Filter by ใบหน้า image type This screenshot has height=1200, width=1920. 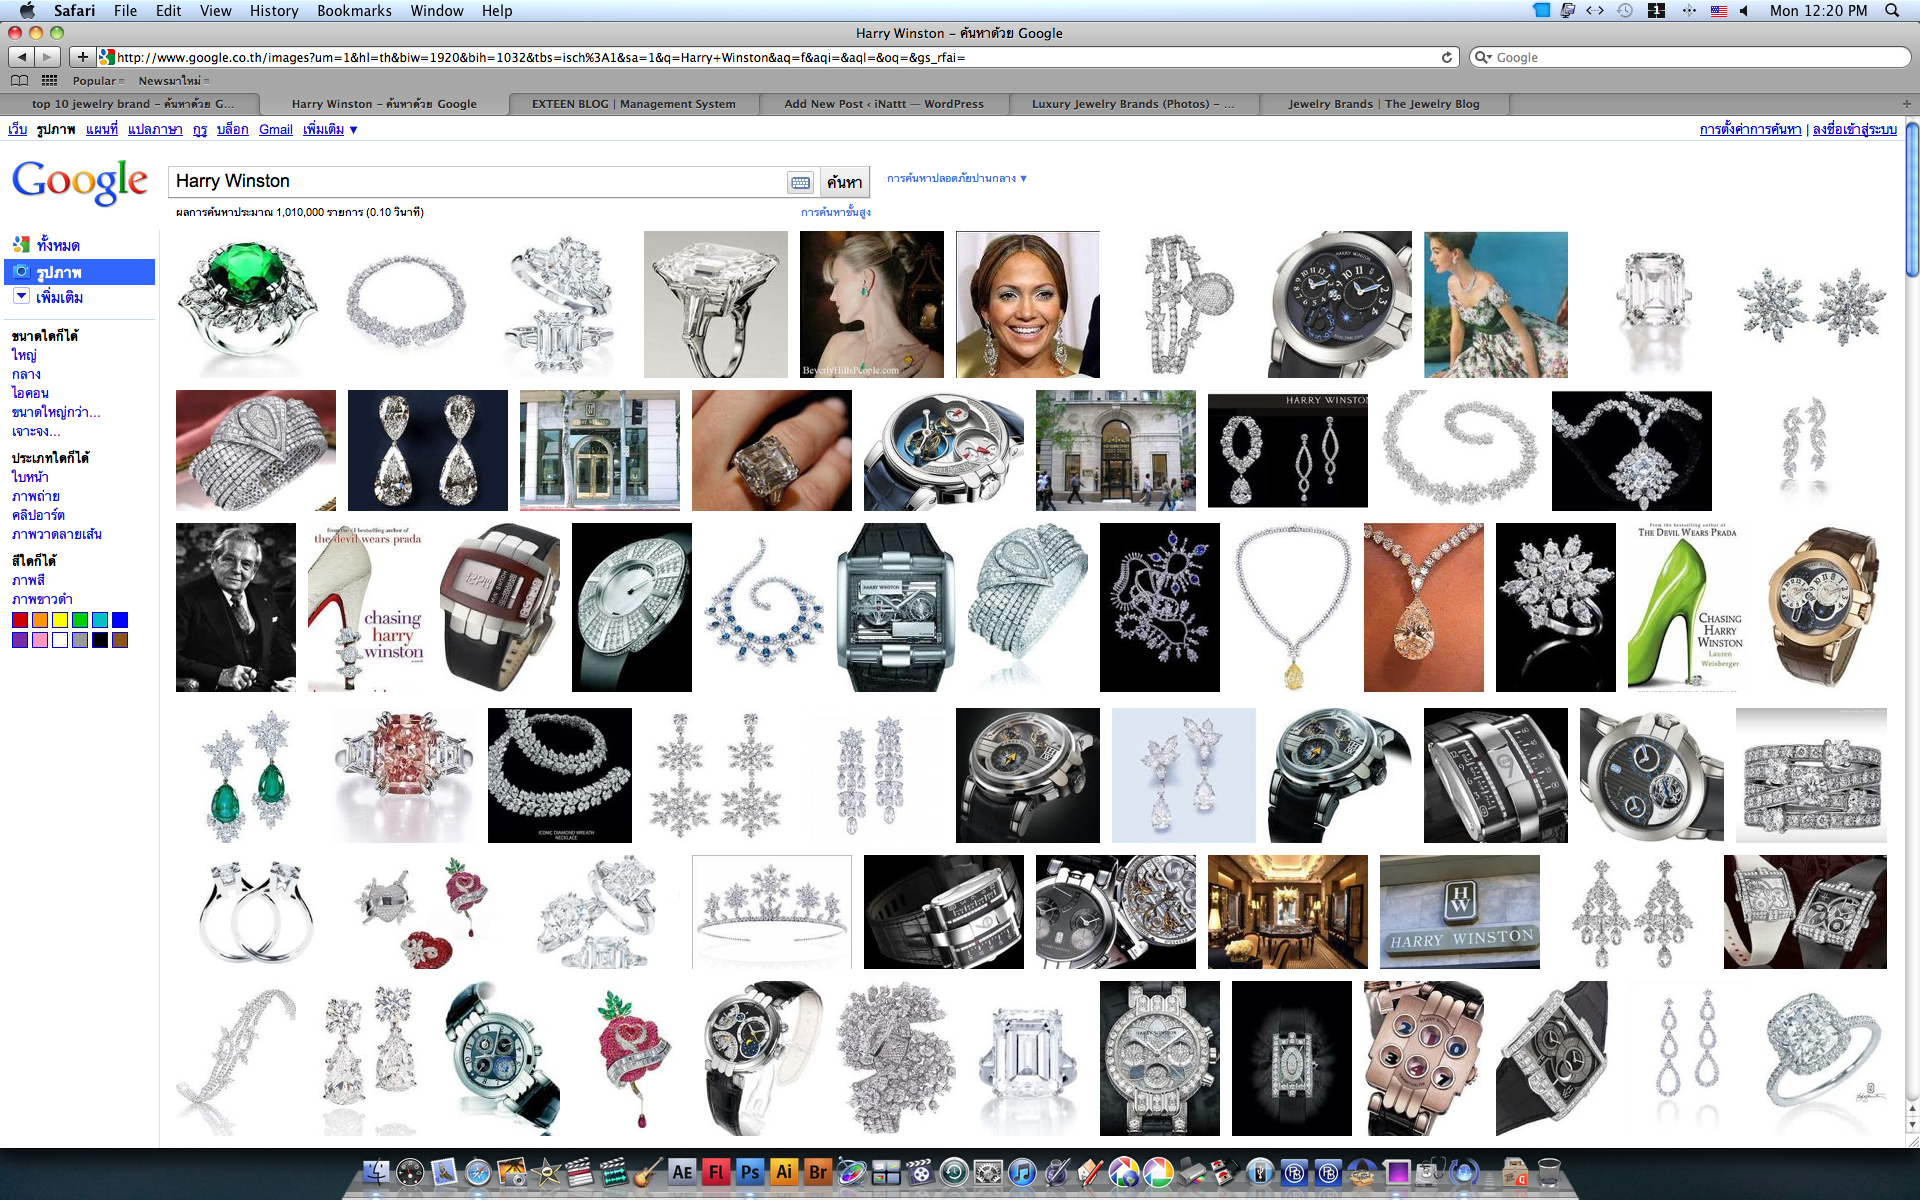[30, 477]
